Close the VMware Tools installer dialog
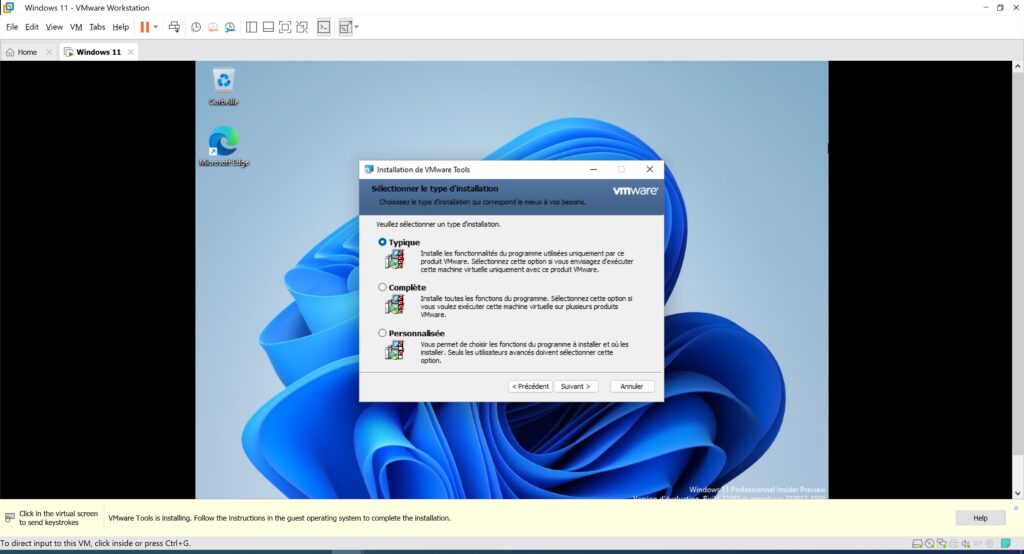The image size is (1024, 554). tap(650, 169)
